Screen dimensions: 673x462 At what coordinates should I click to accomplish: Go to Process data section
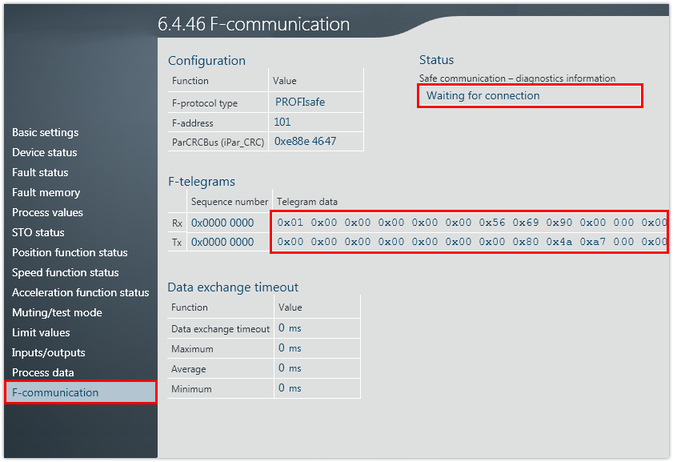(43, 372)
